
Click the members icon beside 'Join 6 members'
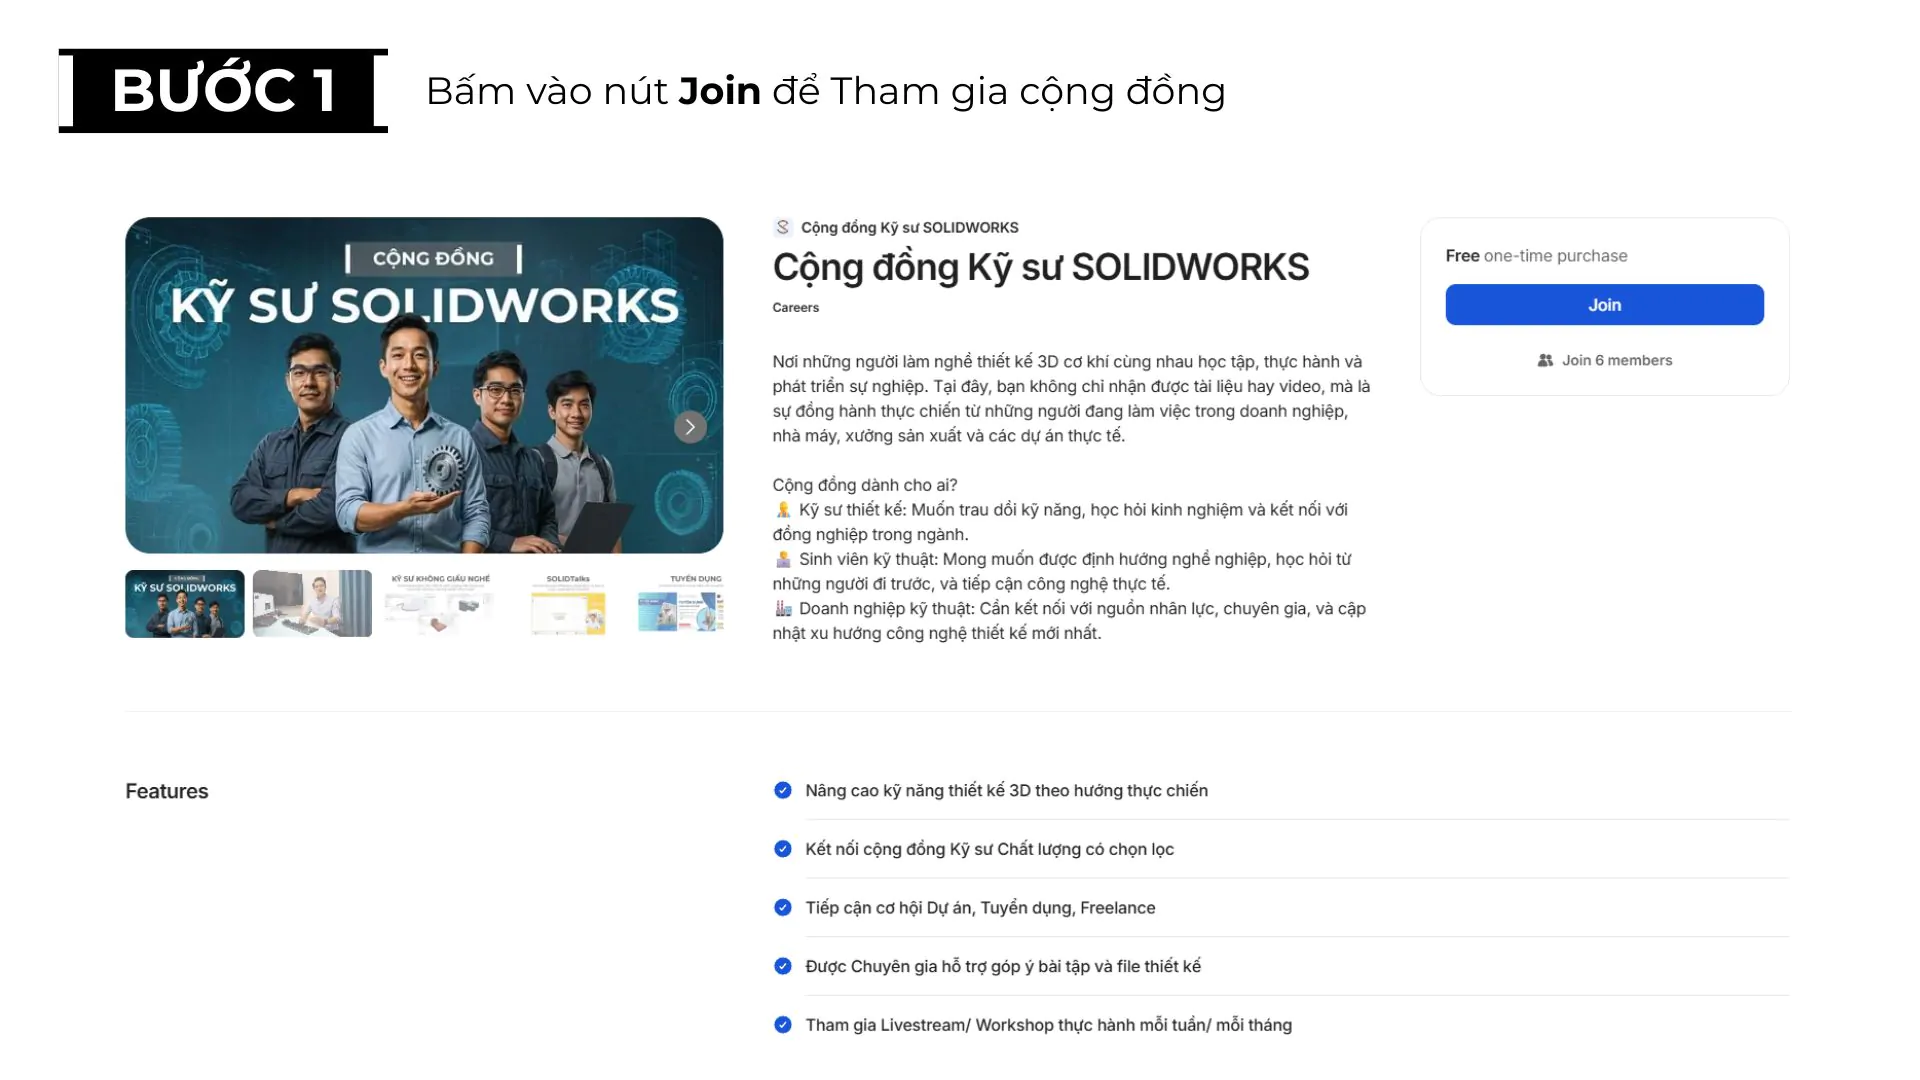pos(1545,360)
